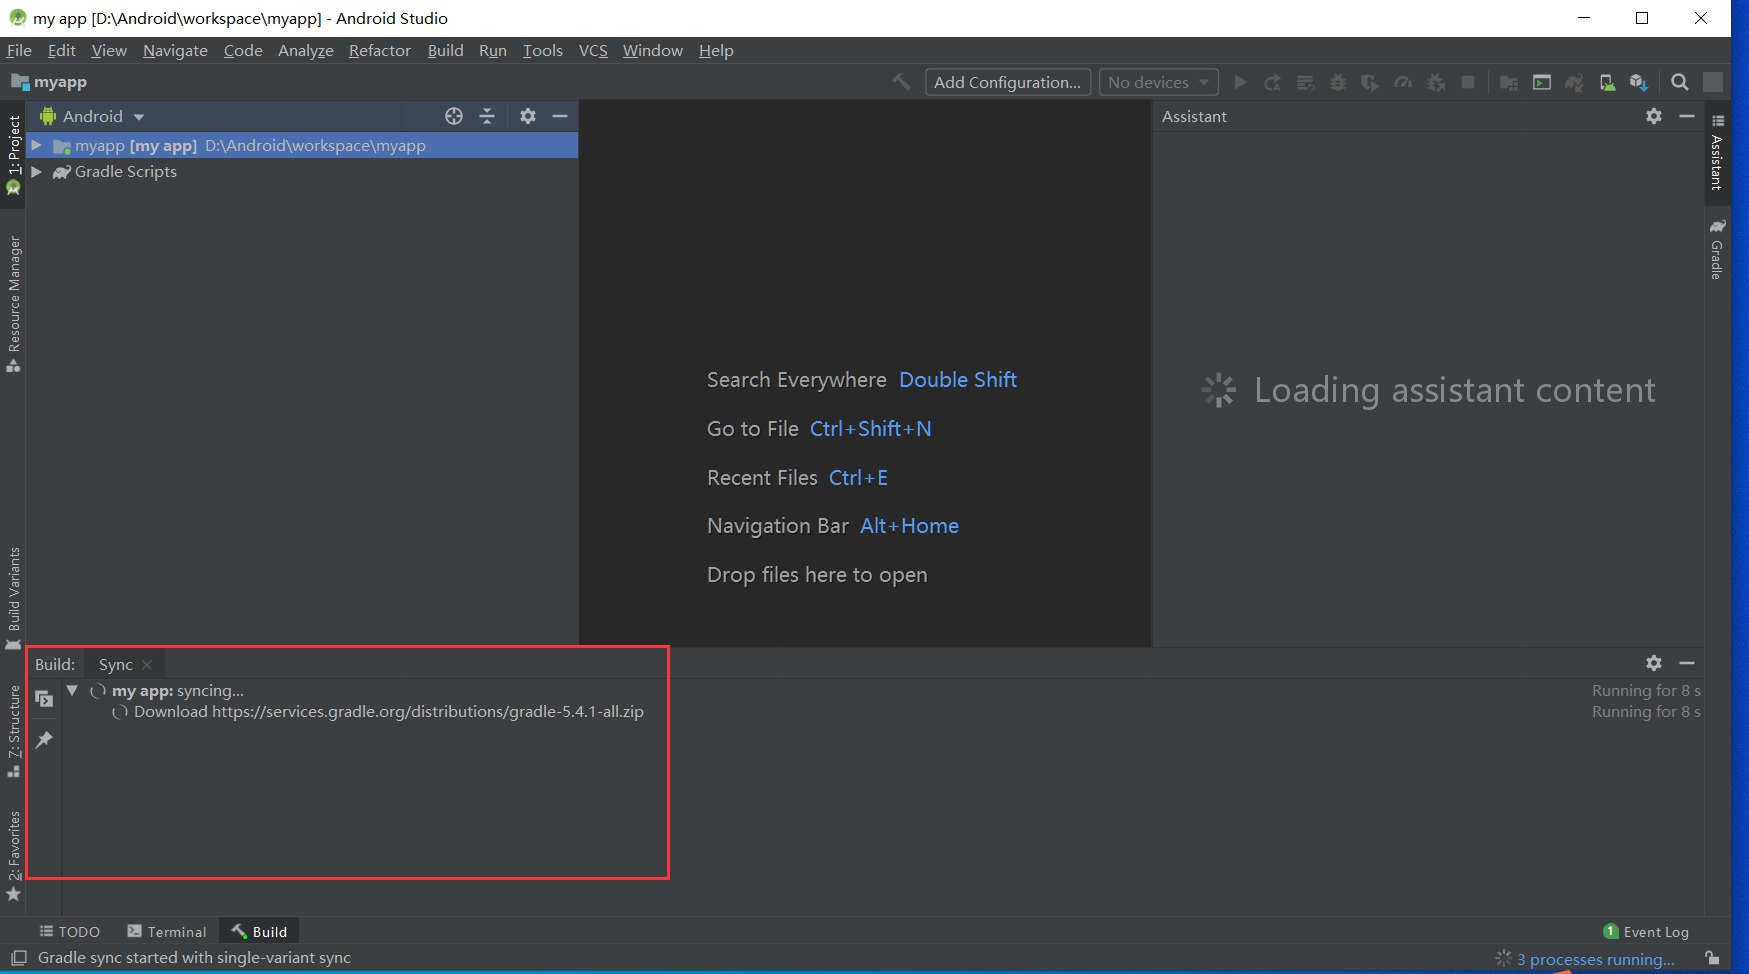
Task: Open the Build menu
Action: 445,50
